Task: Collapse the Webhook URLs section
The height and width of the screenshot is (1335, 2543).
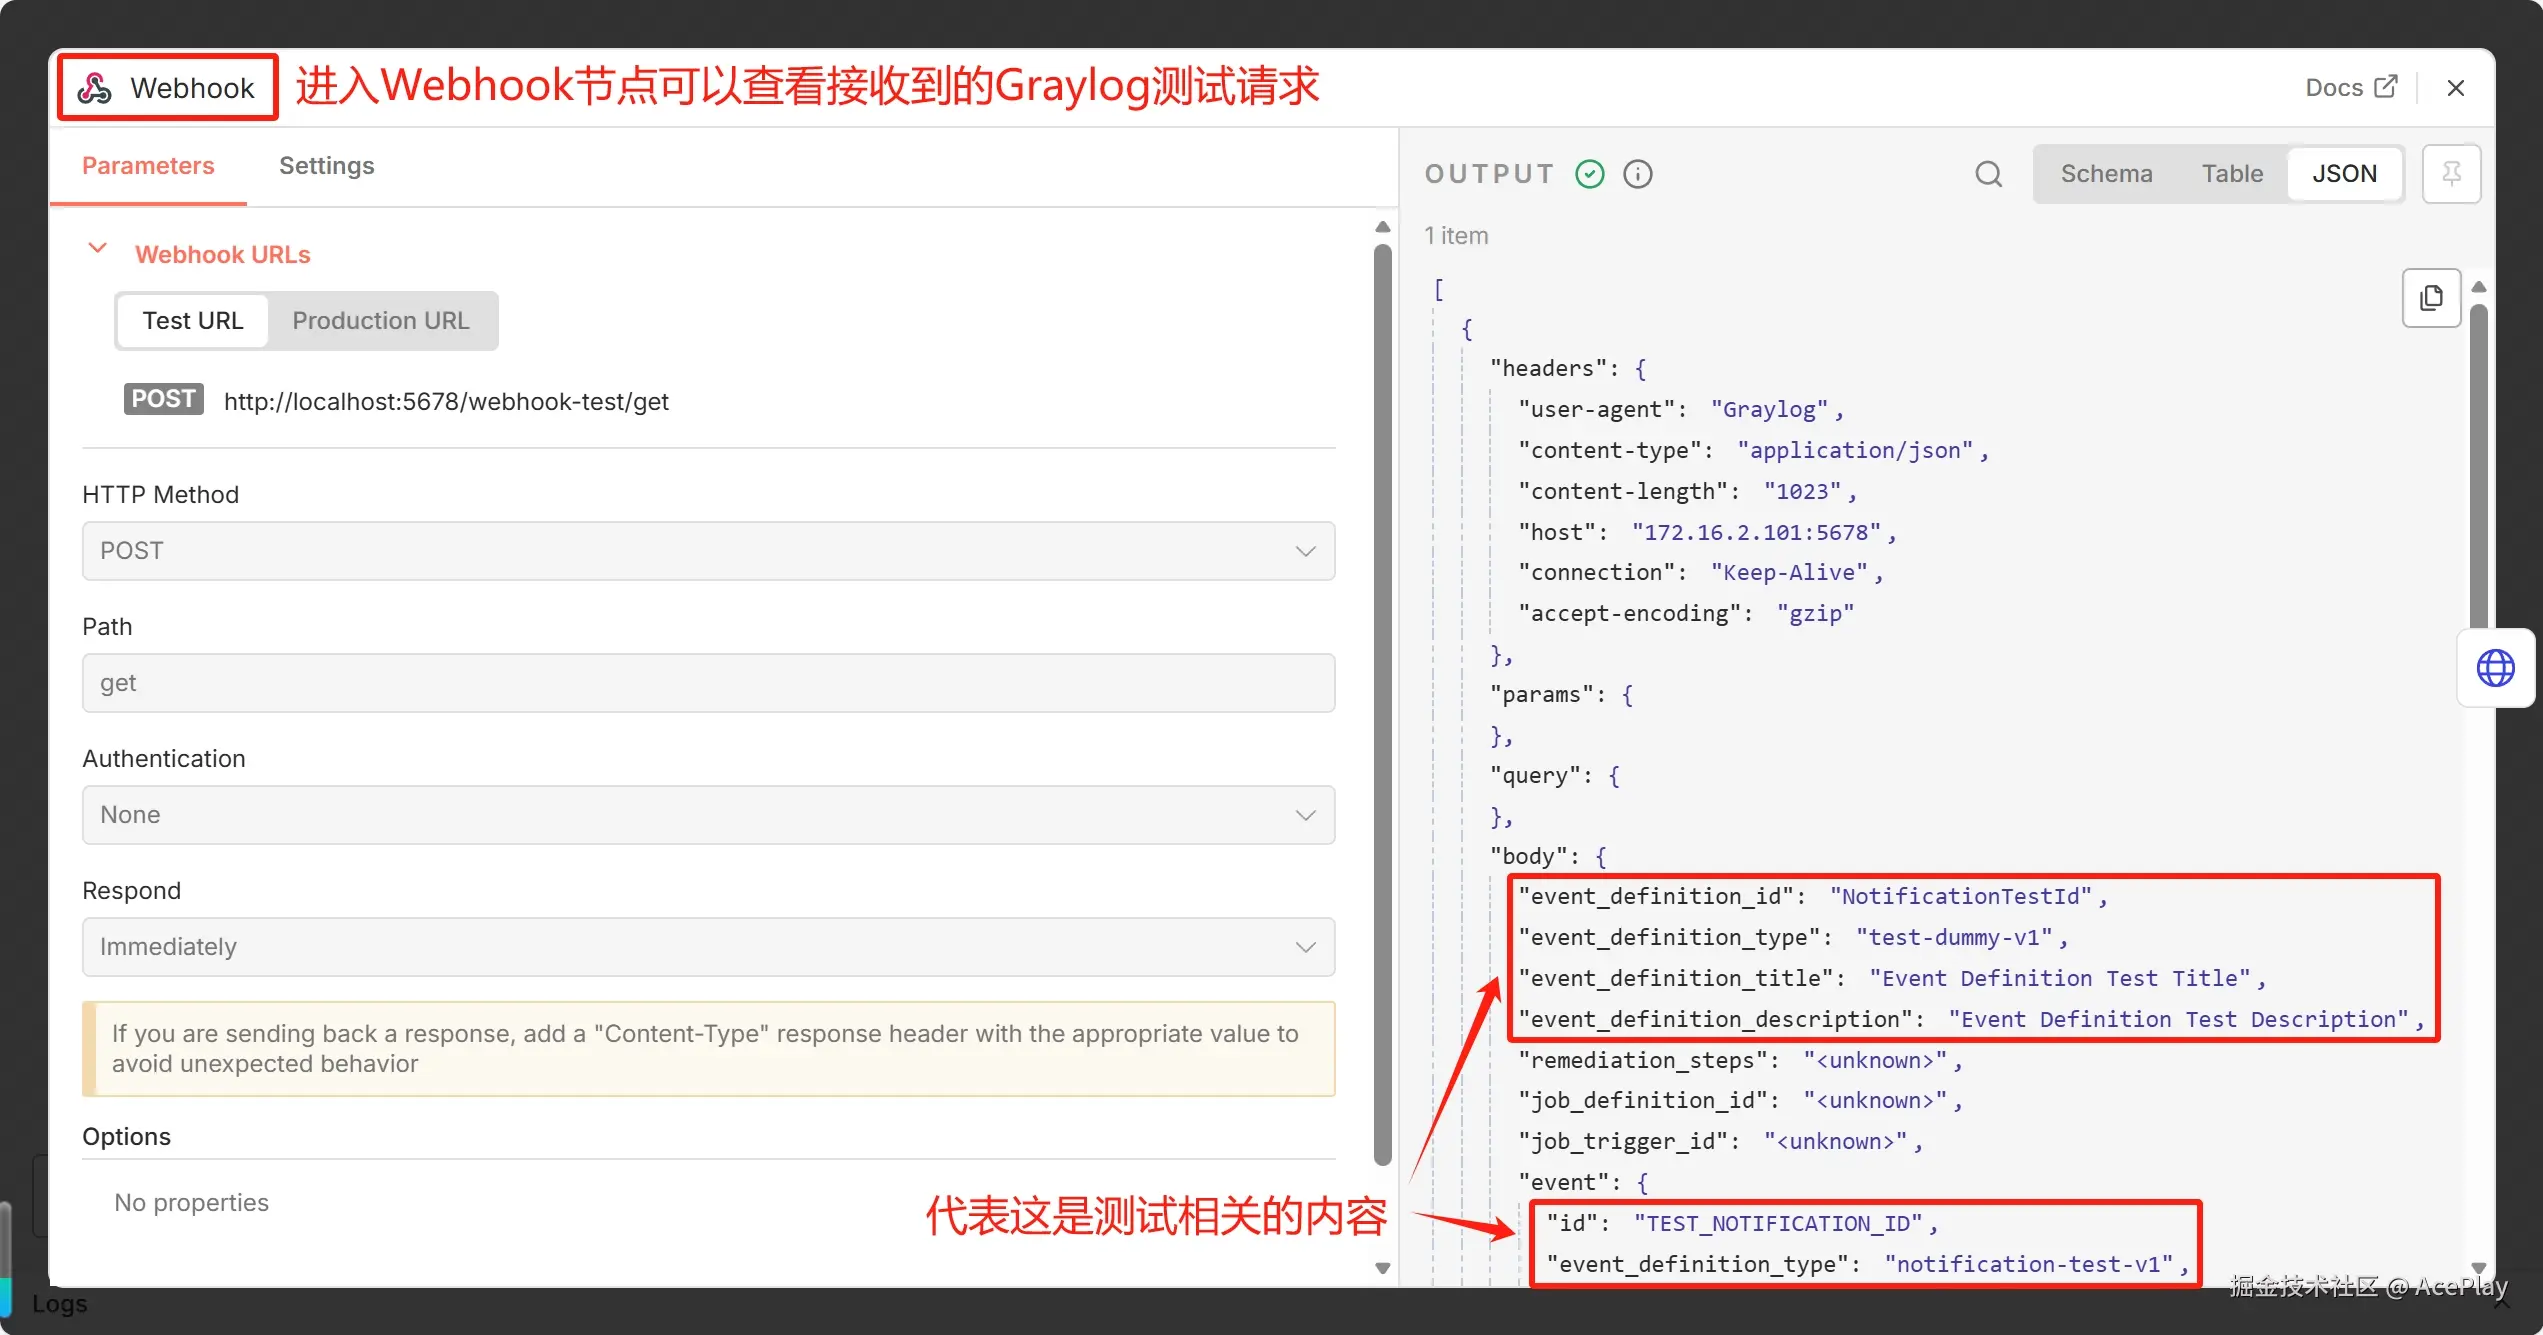Action: tap(97, 250)
